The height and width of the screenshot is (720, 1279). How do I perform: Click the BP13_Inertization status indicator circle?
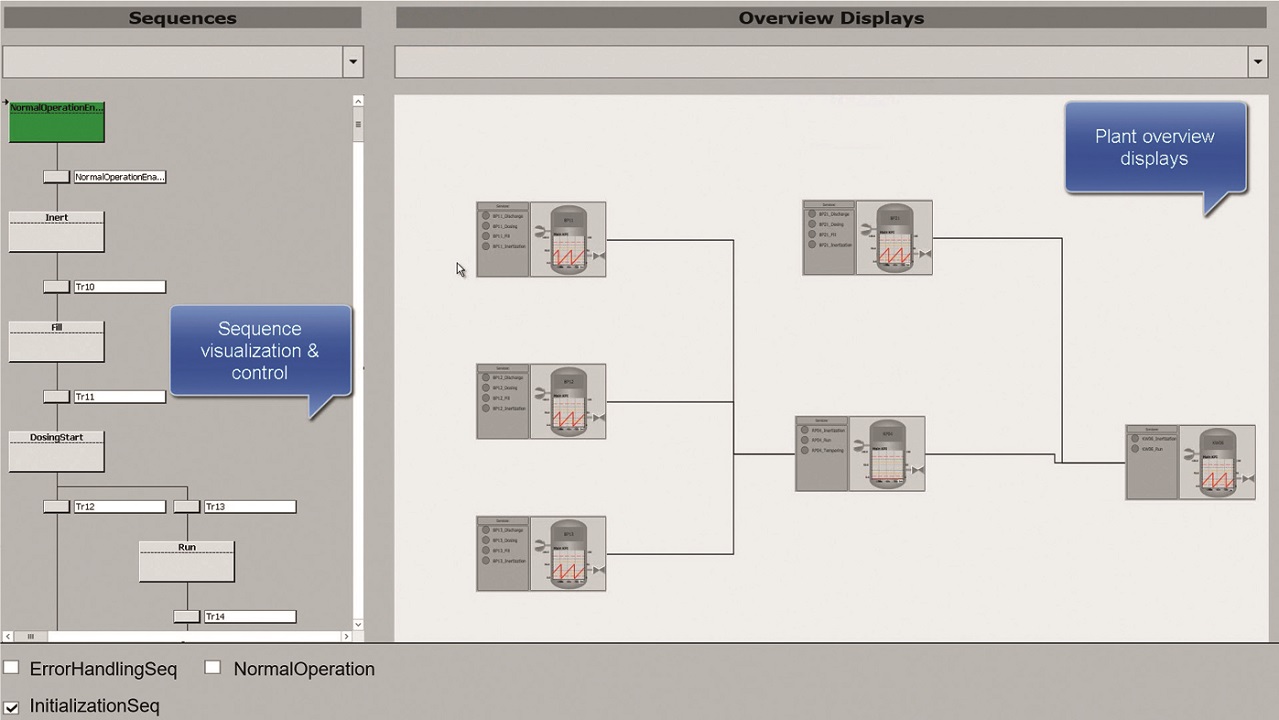pos(486,561)
